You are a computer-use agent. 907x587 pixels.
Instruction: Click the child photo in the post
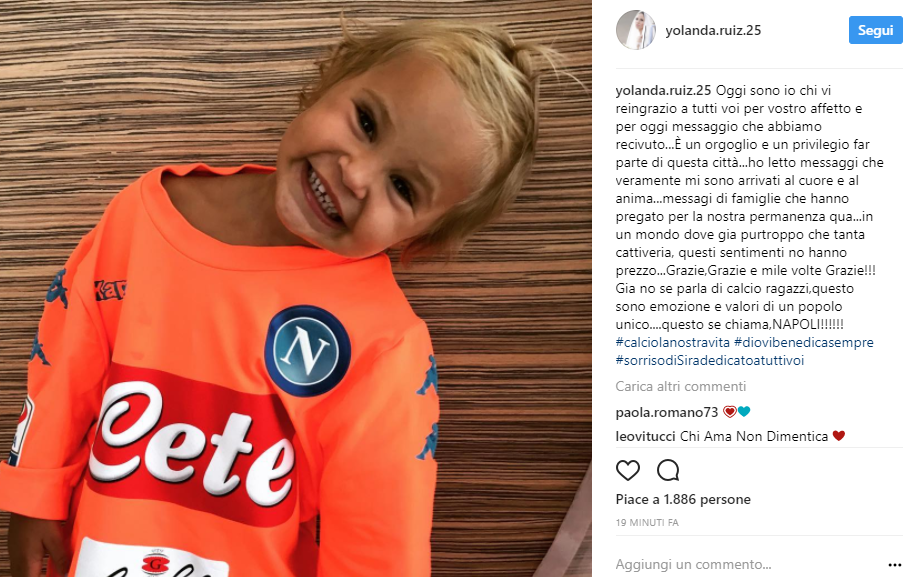[x=296, y=288]
